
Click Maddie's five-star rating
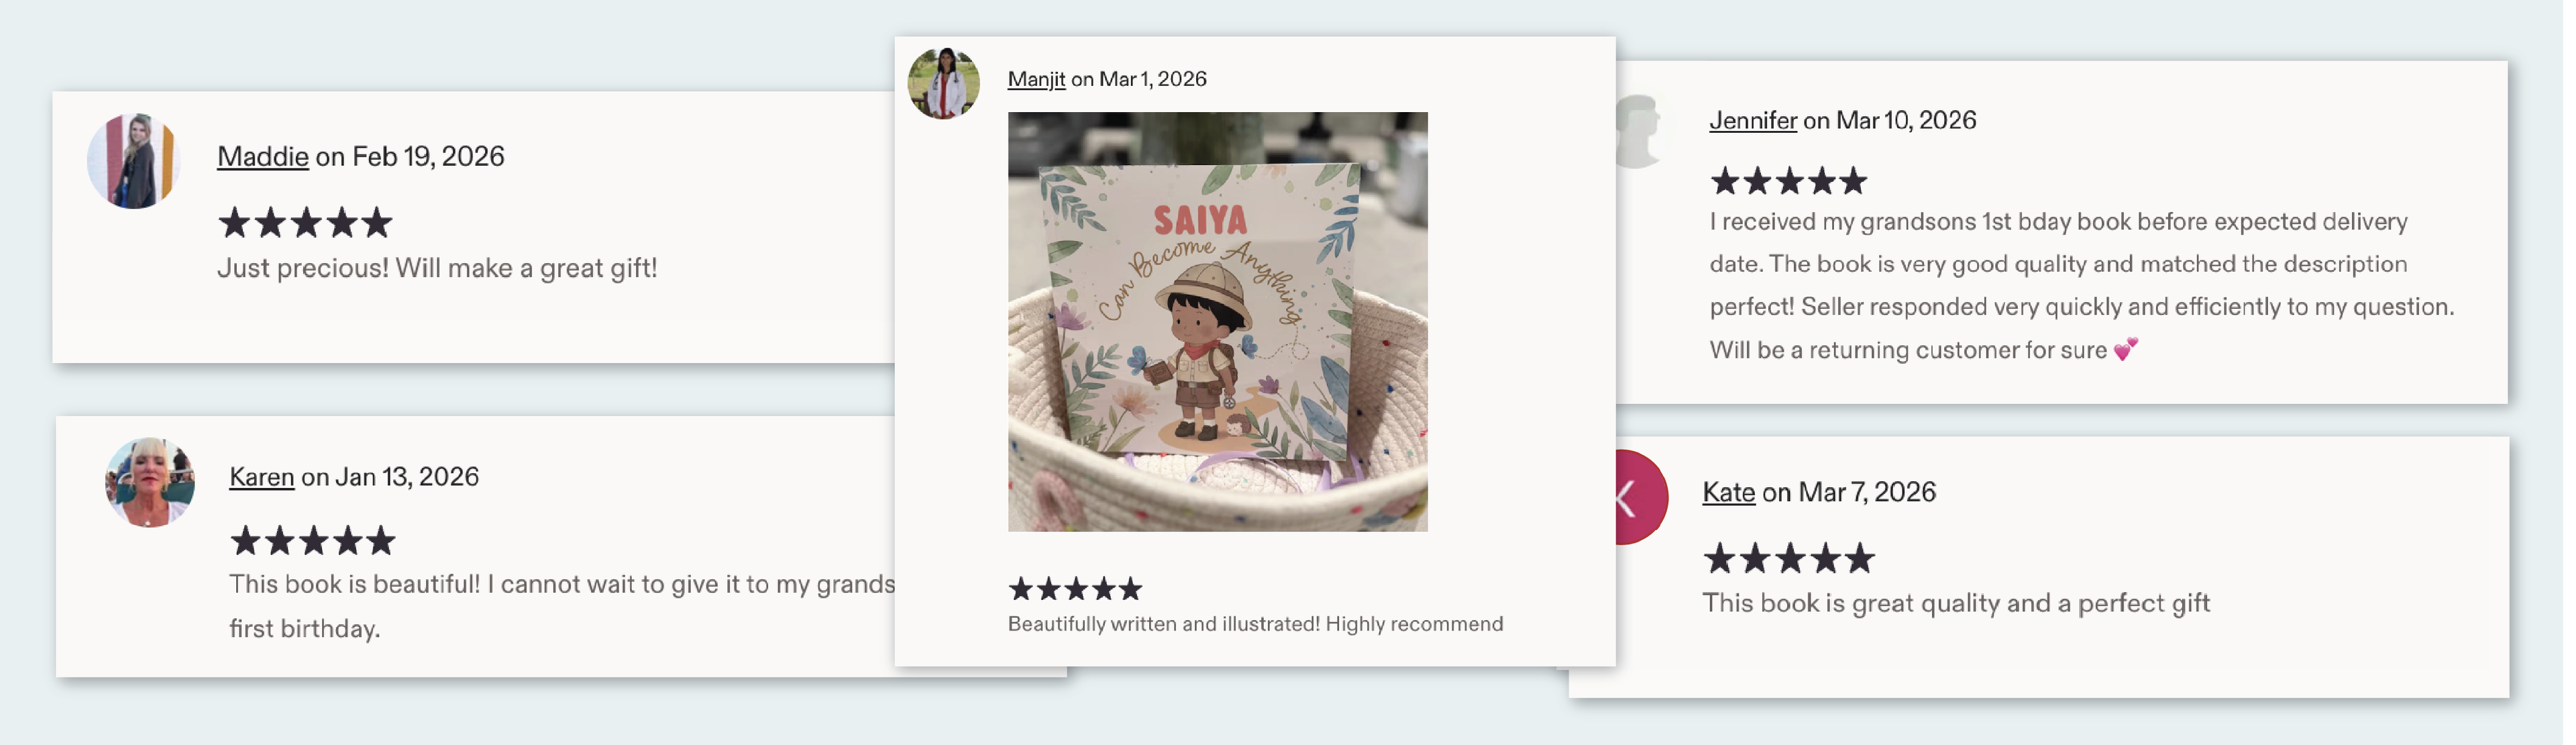coord(305,222)
